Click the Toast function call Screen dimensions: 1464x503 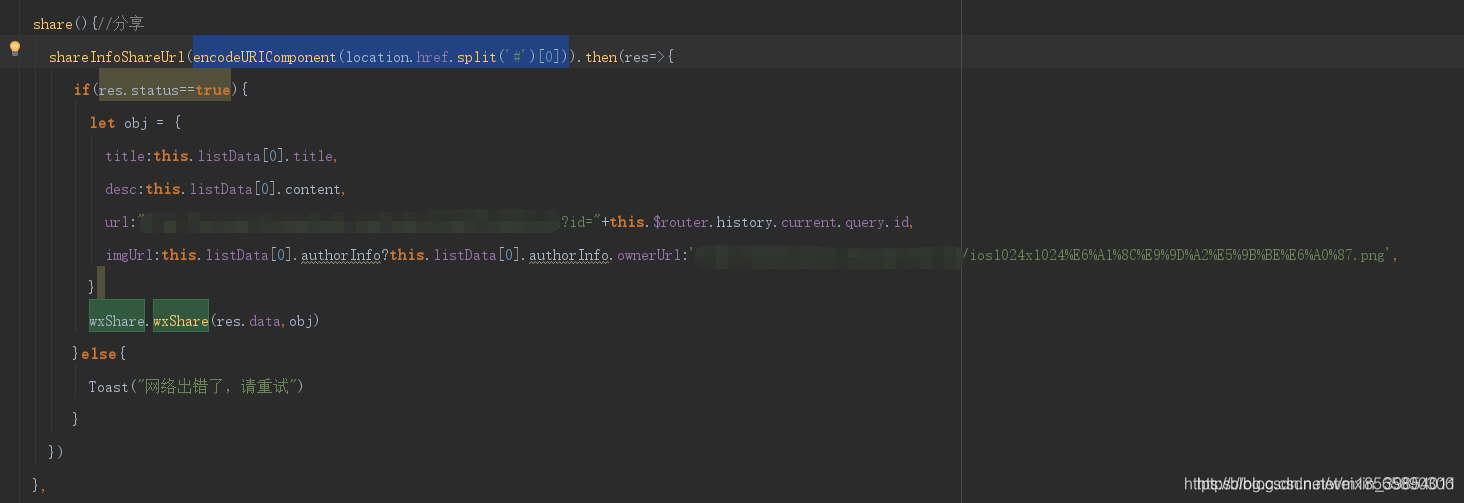tap(108, 387)
